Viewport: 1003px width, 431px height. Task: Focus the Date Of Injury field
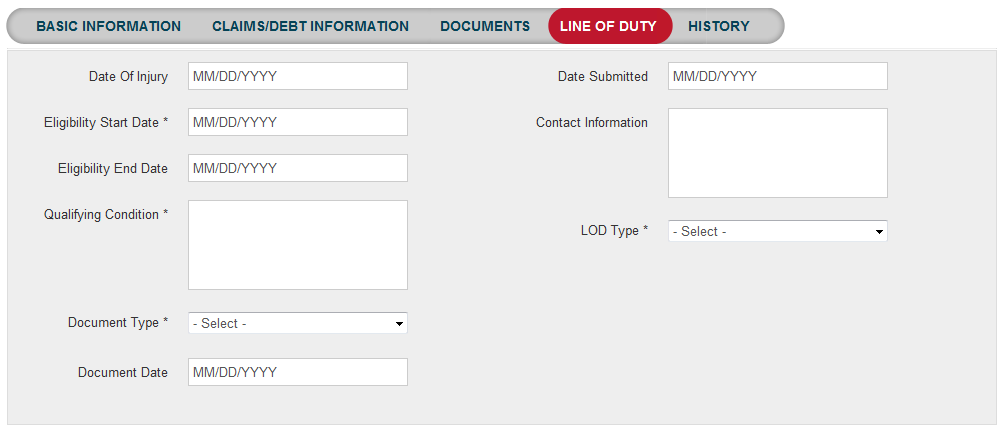(297, 76)
